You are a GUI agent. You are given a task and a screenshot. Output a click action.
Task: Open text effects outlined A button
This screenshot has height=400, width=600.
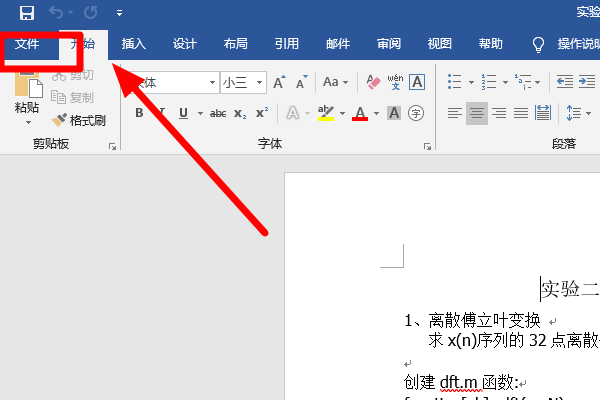point(293,113)
